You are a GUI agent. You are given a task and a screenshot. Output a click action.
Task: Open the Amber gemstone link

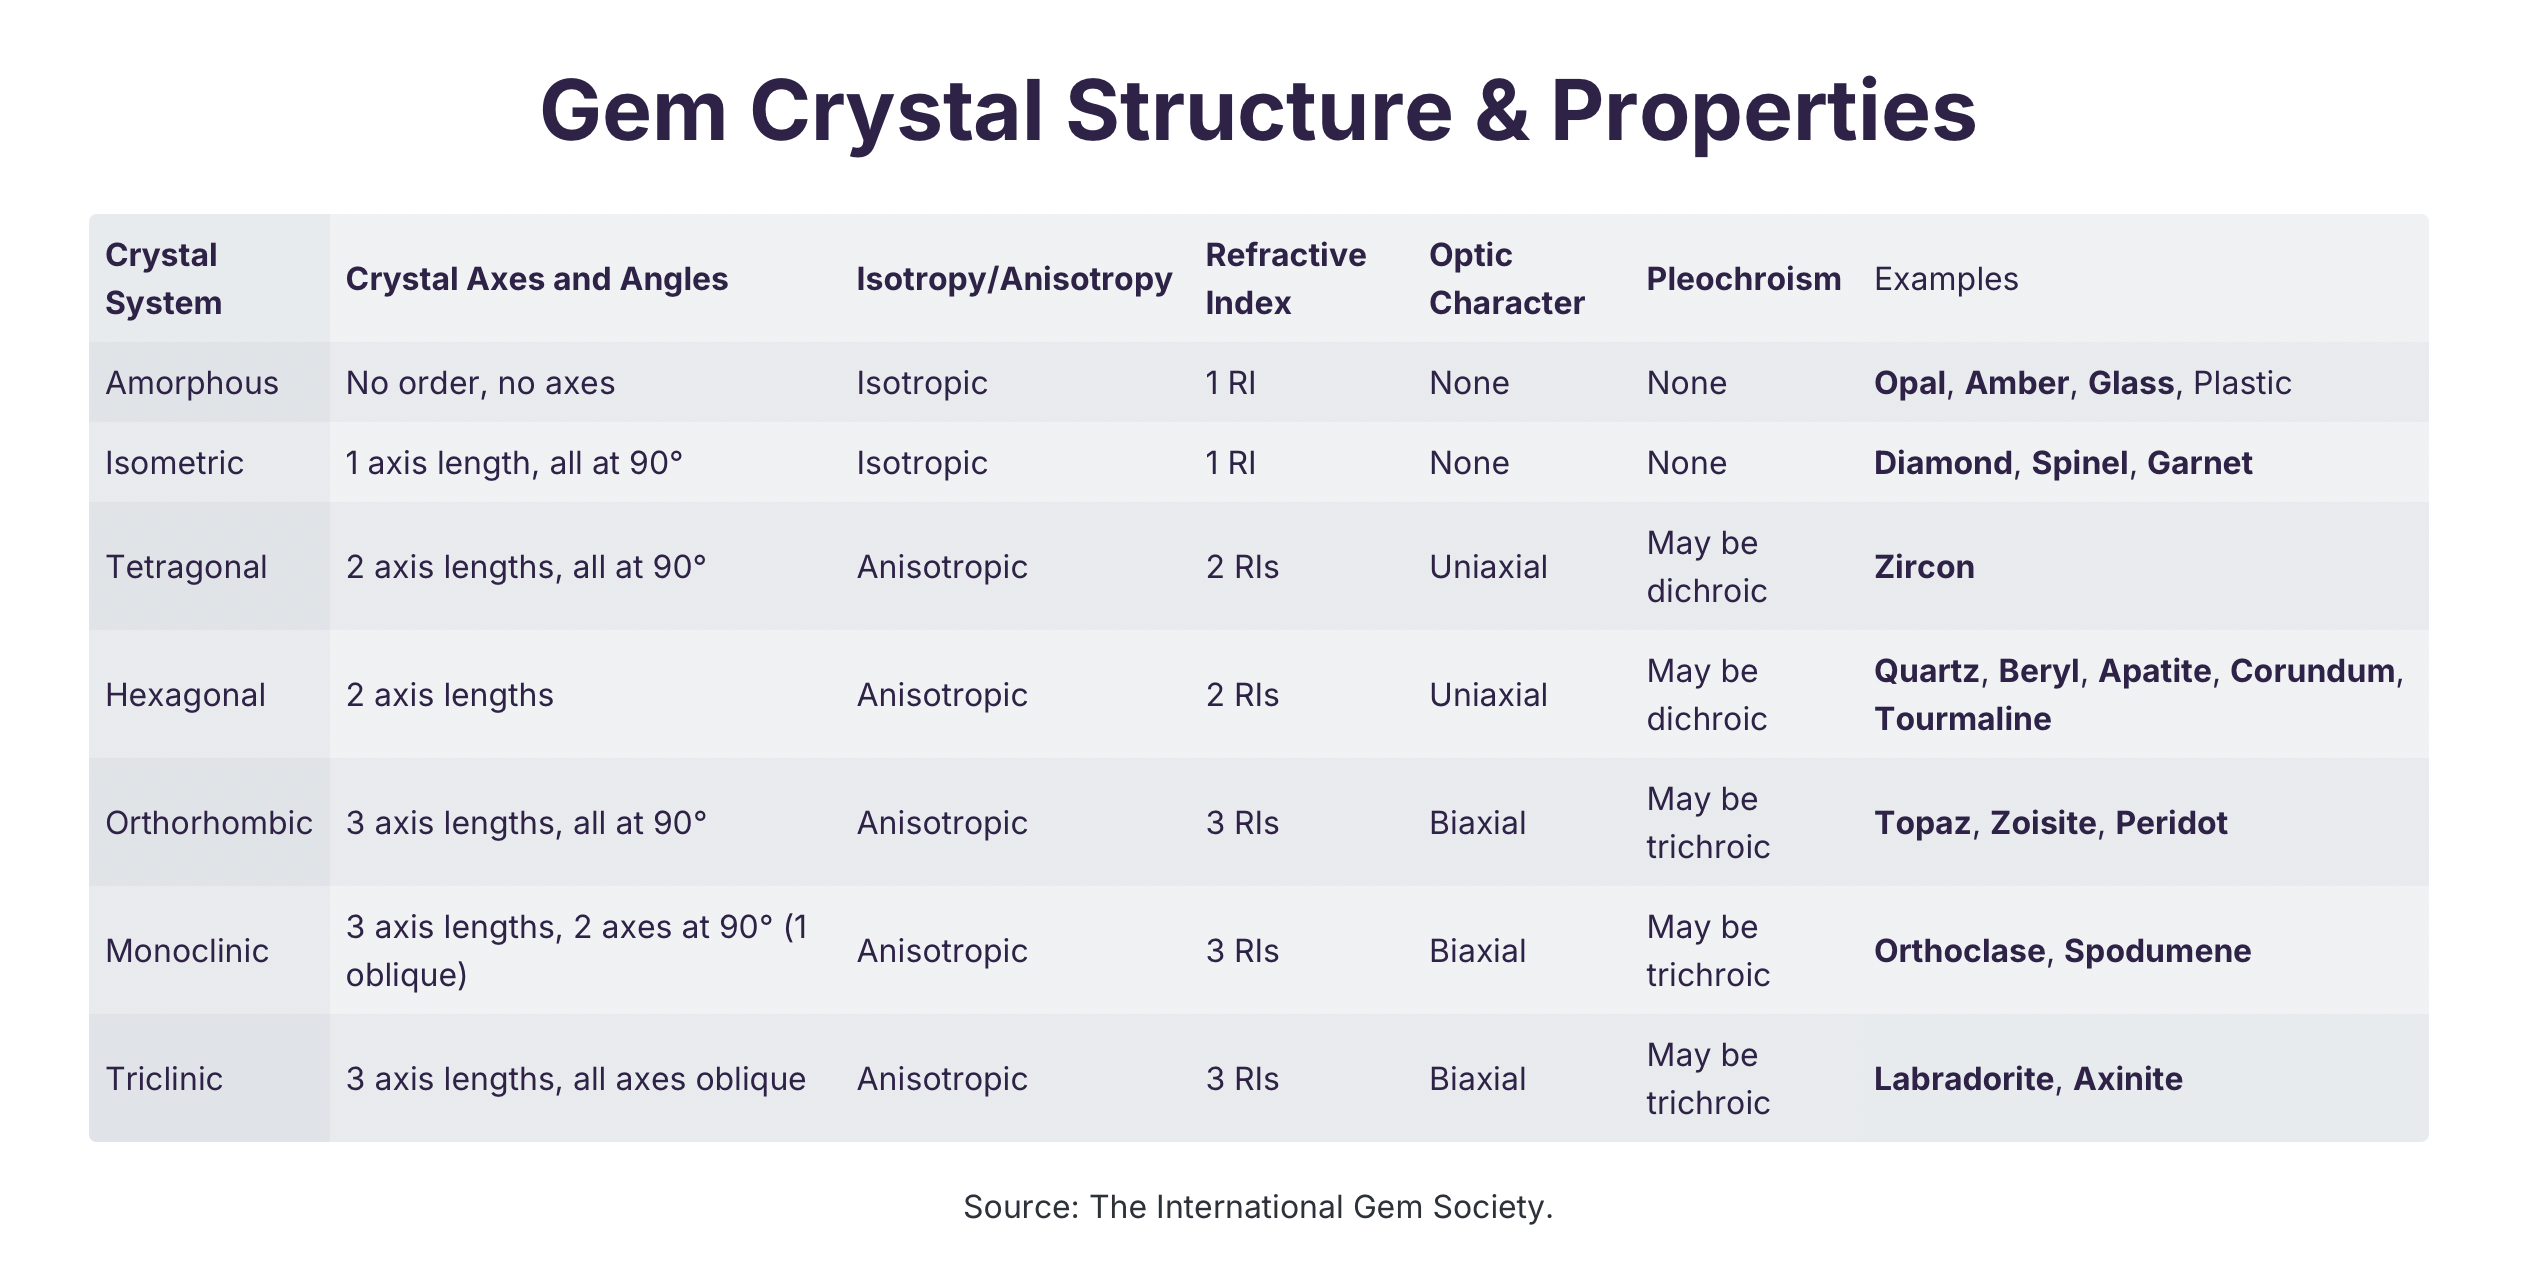click(2016, 383)
